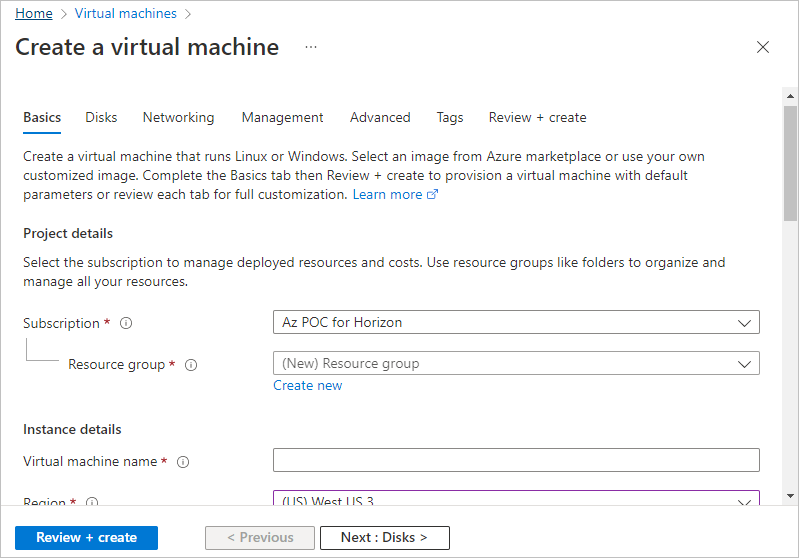Click the Previous button
The width and height of the screenshot is (799, 558).
click(x=260, y=538)
